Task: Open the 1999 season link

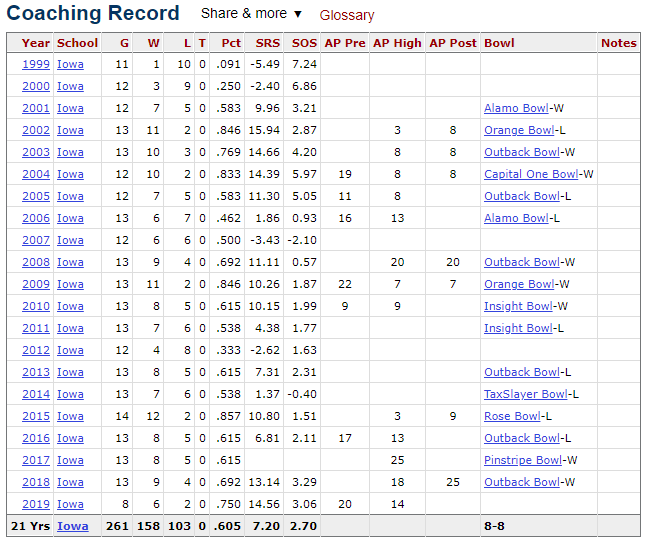Action: click(x=36, y=64)
